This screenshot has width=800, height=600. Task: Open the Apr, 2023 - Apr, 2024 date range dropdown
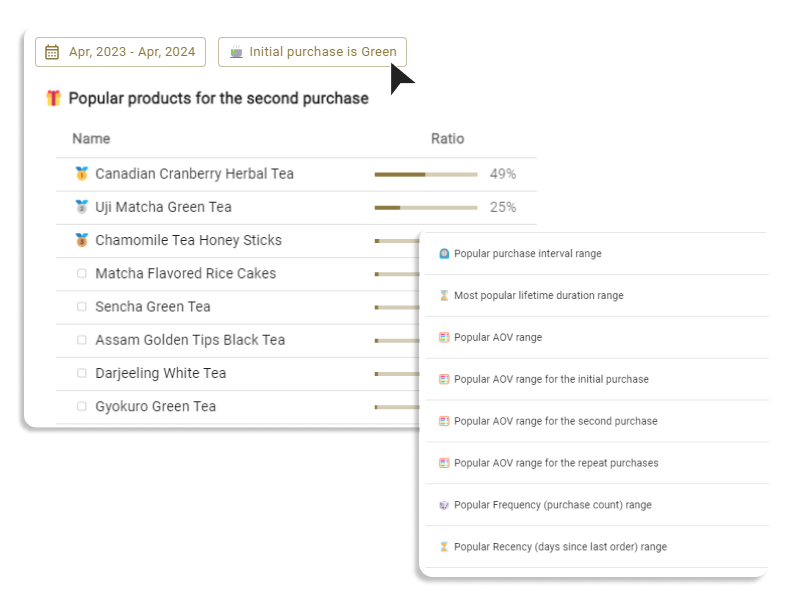click(x=120, y=52)
